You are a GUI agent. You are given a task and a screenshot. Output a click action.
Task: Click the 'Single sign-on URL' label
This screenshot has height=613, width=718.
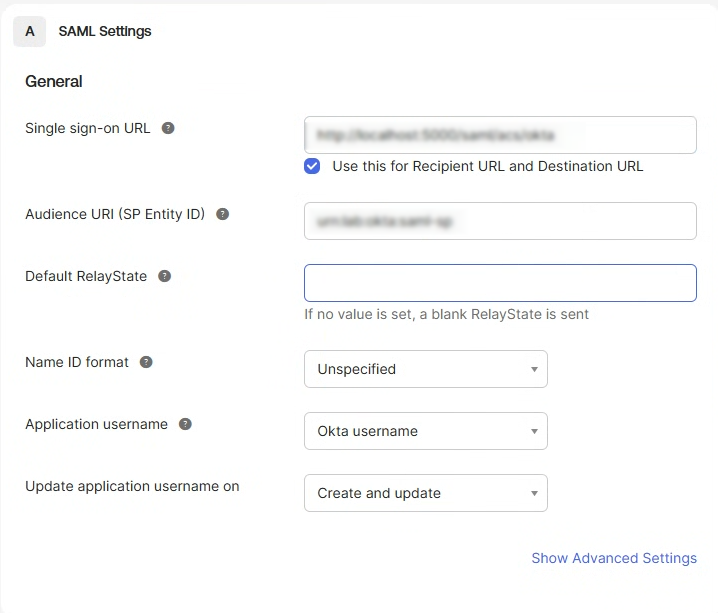coord(87,128)
